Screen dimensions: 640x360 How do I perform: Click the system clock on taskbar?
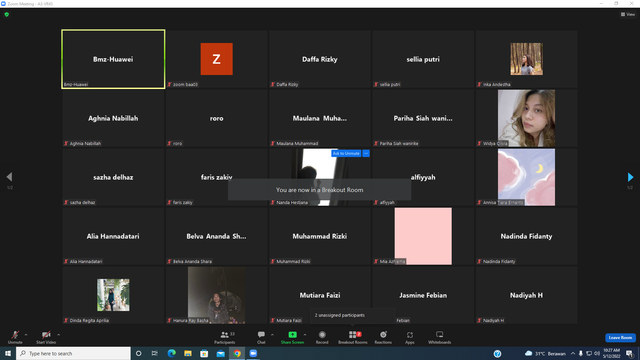(611, 353)
